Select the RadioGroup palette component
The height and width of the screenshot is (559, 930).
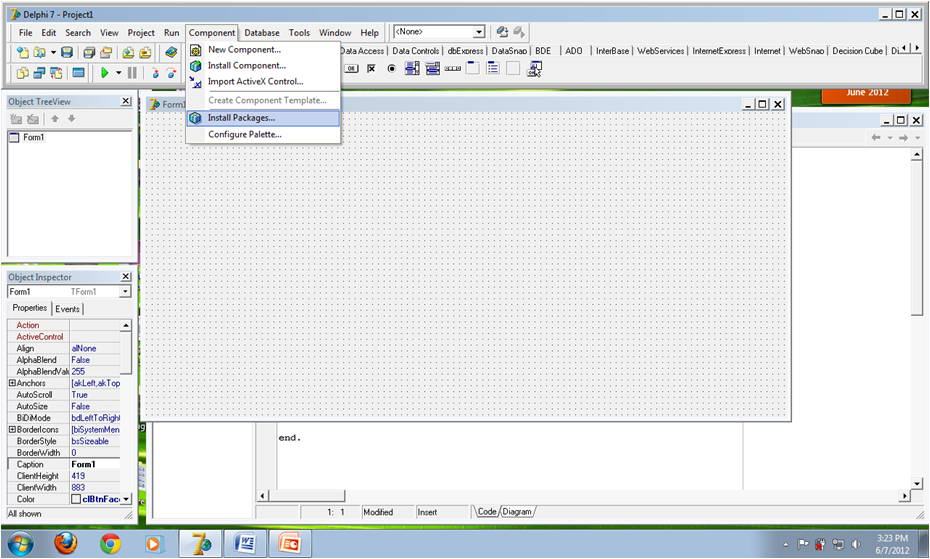click(x=493, y=69)
